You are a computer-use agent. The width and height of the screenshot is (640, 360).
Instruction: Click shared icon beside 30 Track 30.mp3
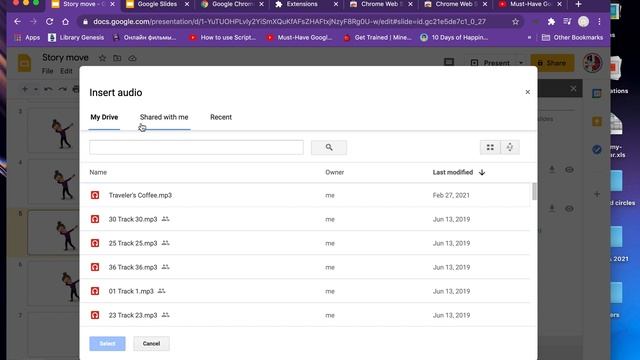pos(165,219)
